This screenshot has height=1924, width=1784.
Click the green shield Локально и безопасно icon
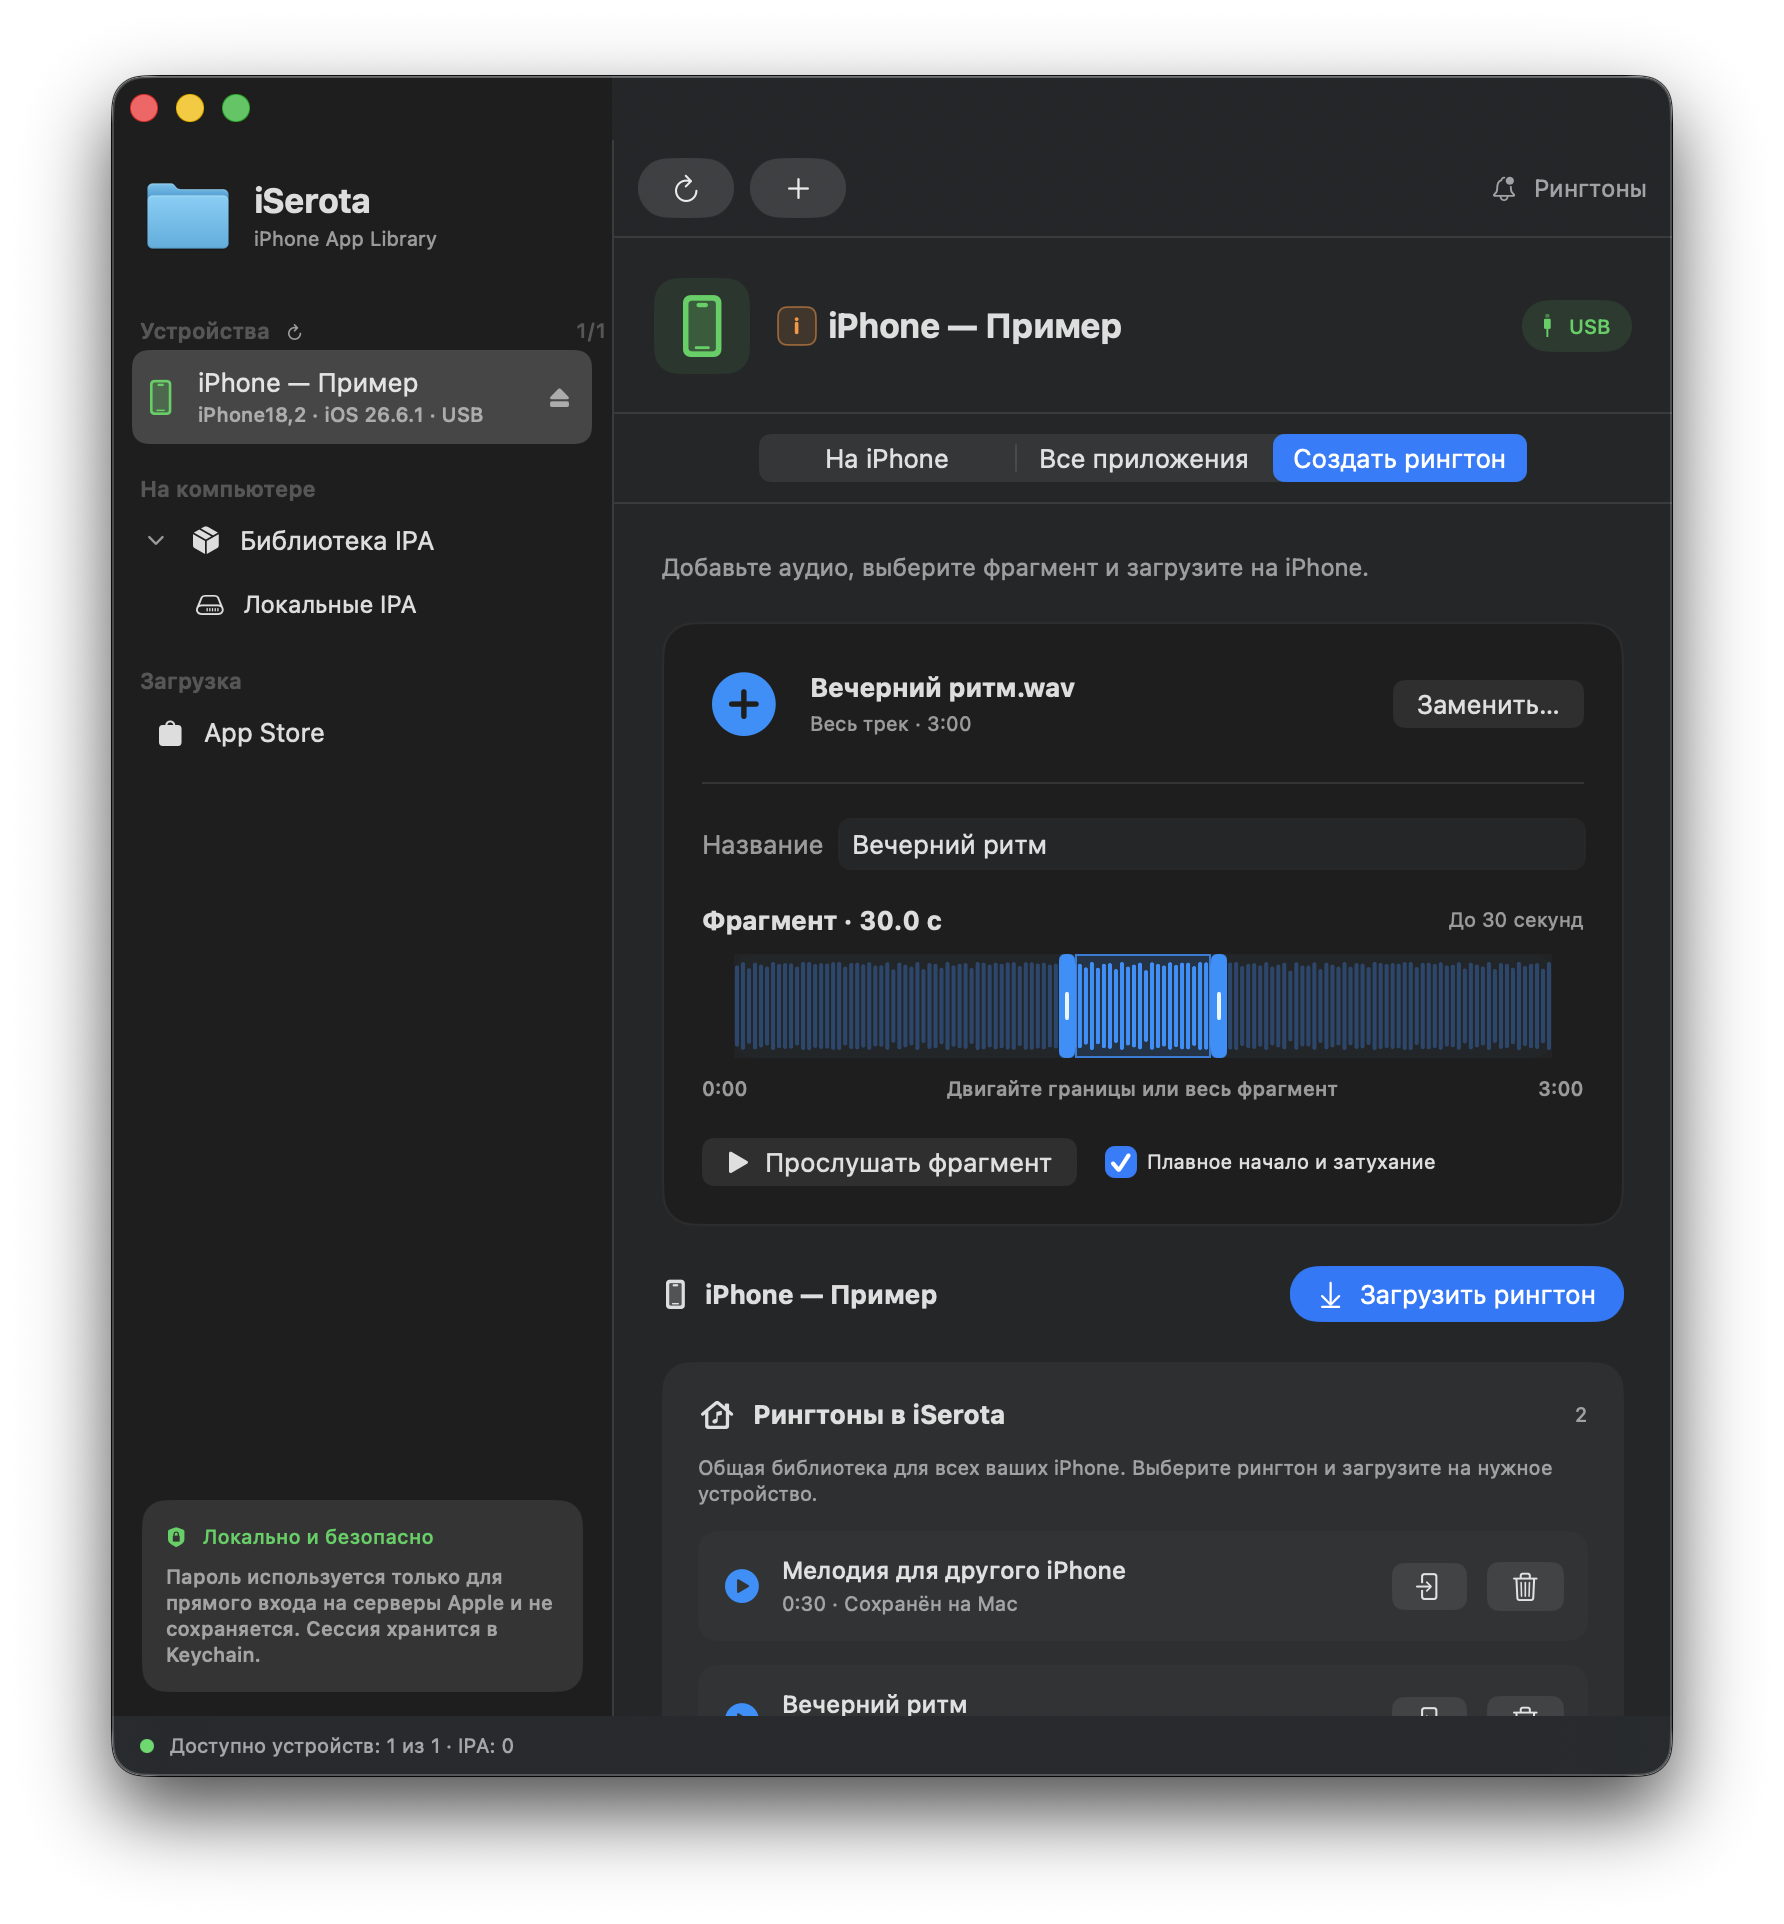tap(177, 1537)
